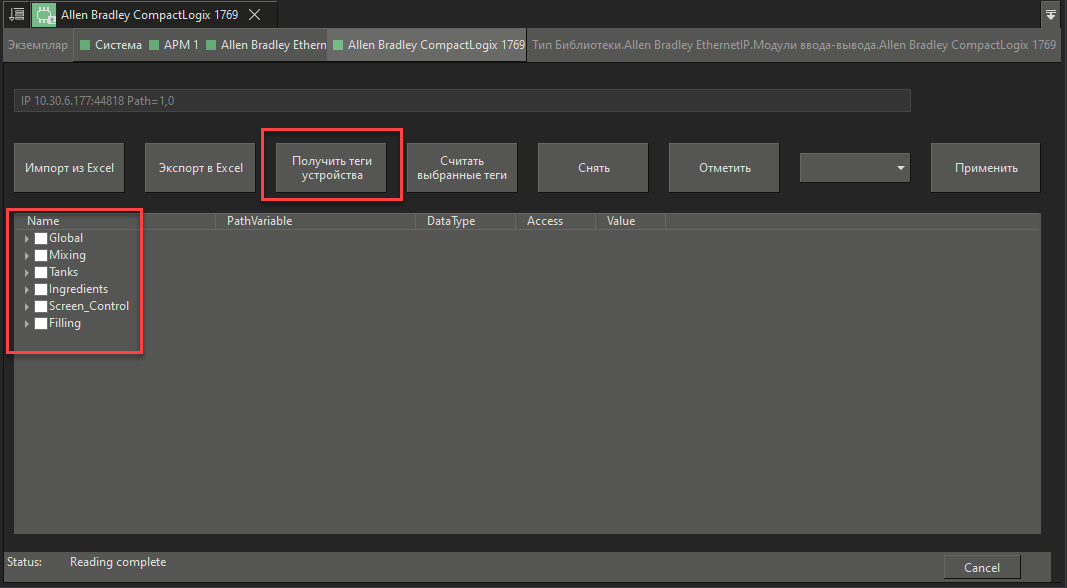
Task: Click the sort list icon at top-left
Action: click(x=16, y=15)
